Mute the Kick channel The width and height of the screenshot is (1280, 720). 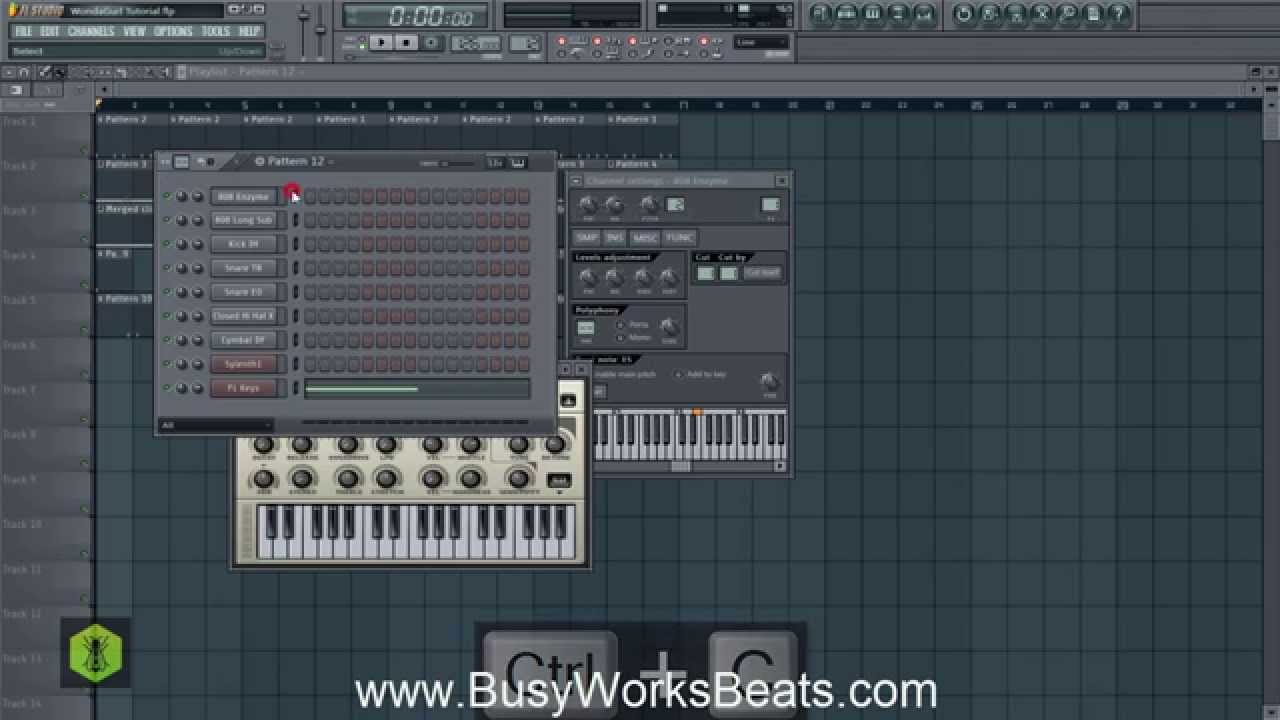point(167,245)
